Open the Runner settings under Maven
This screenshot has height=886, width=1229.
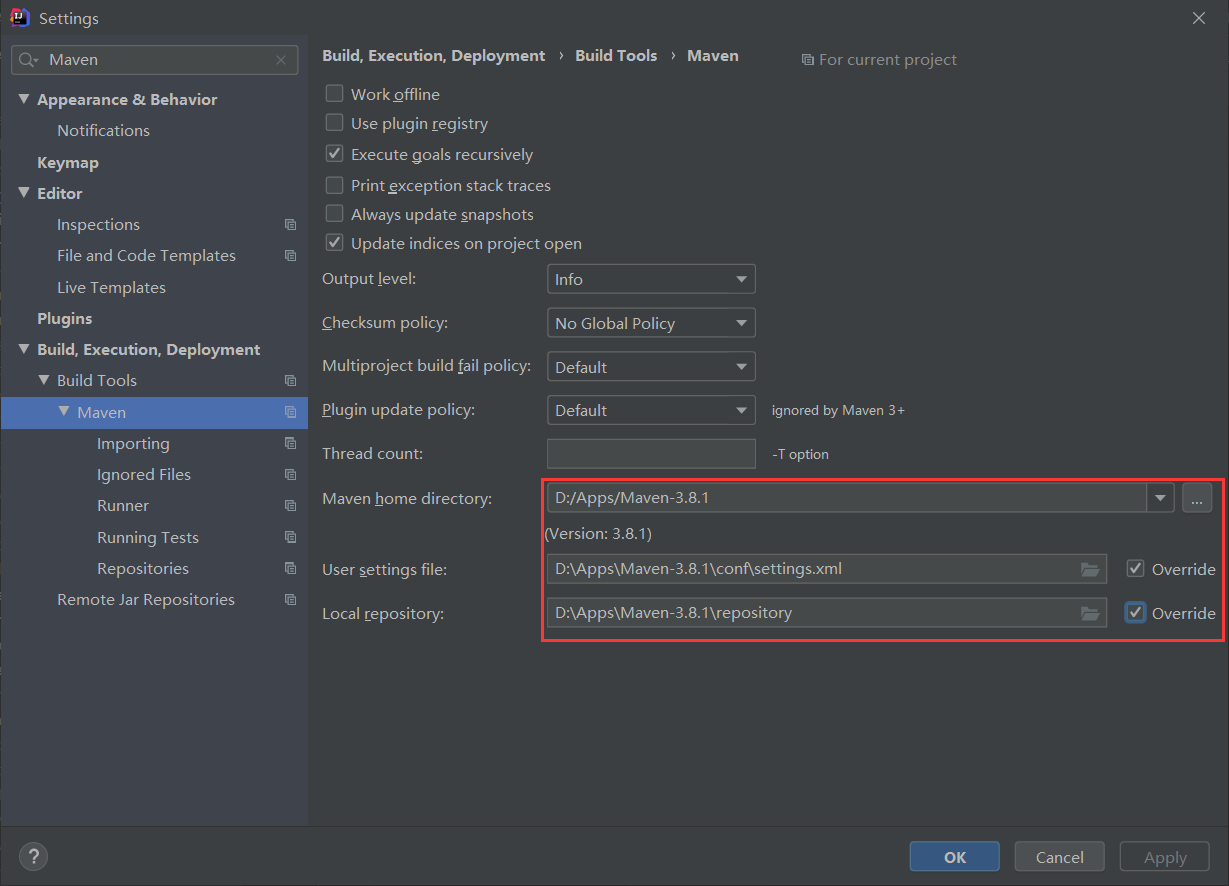click(x=123, y=506)
